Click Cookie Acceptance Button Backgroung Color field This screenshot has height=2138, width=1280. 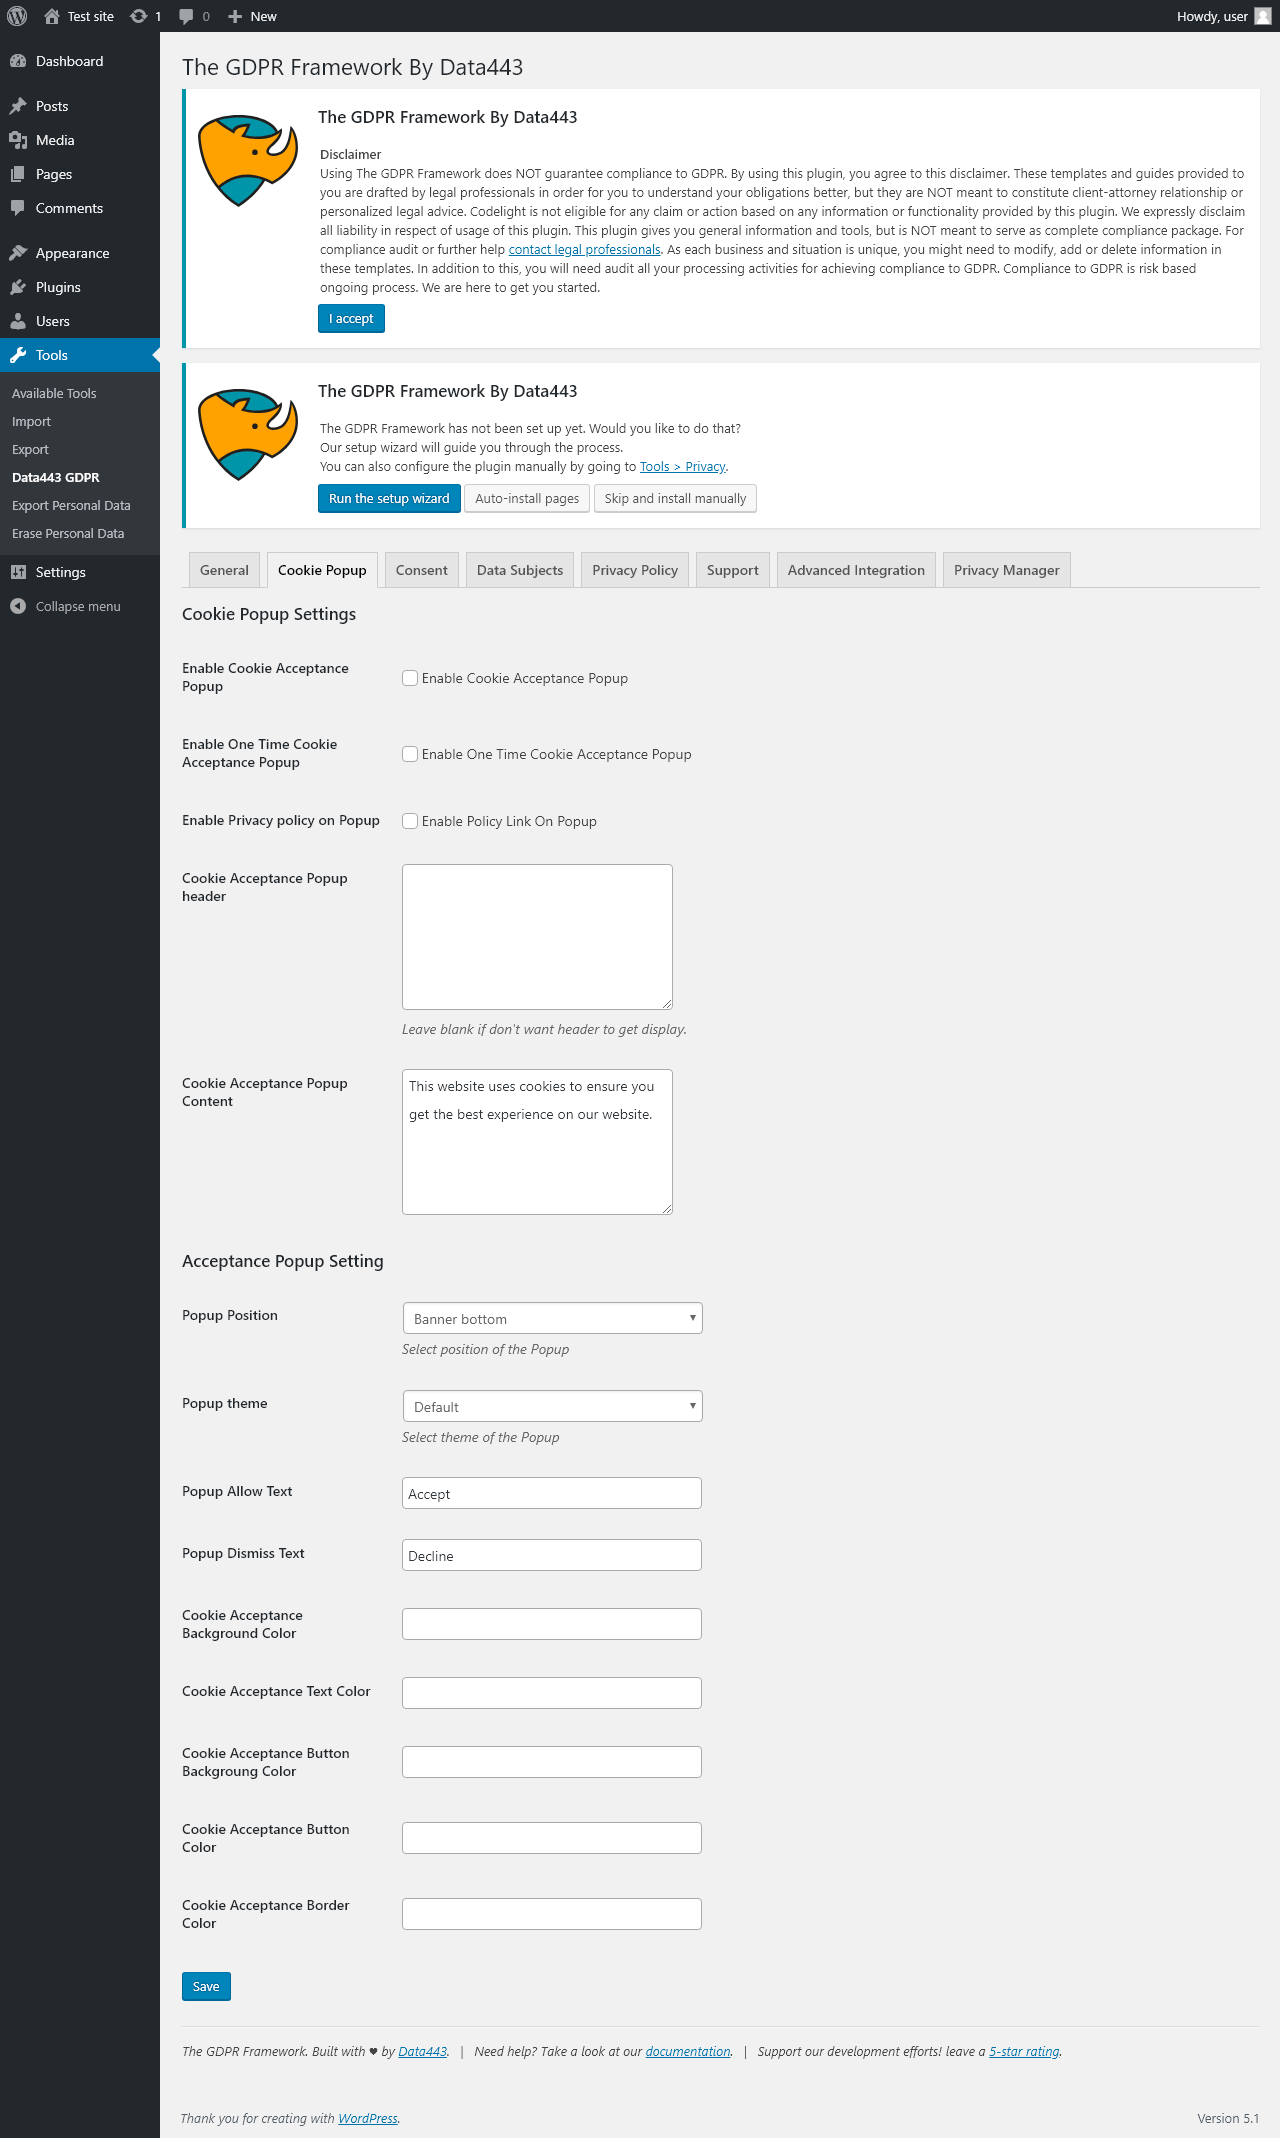coord(552,1762)
